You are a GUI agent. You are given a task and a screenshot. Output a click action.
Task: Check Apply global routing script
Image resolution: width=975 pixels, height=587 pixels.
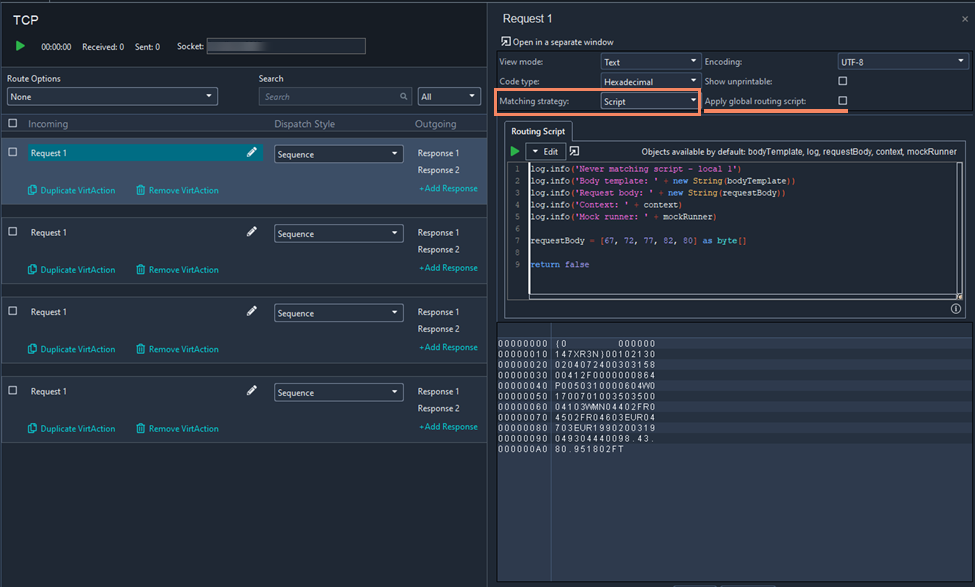coord(842,101)
